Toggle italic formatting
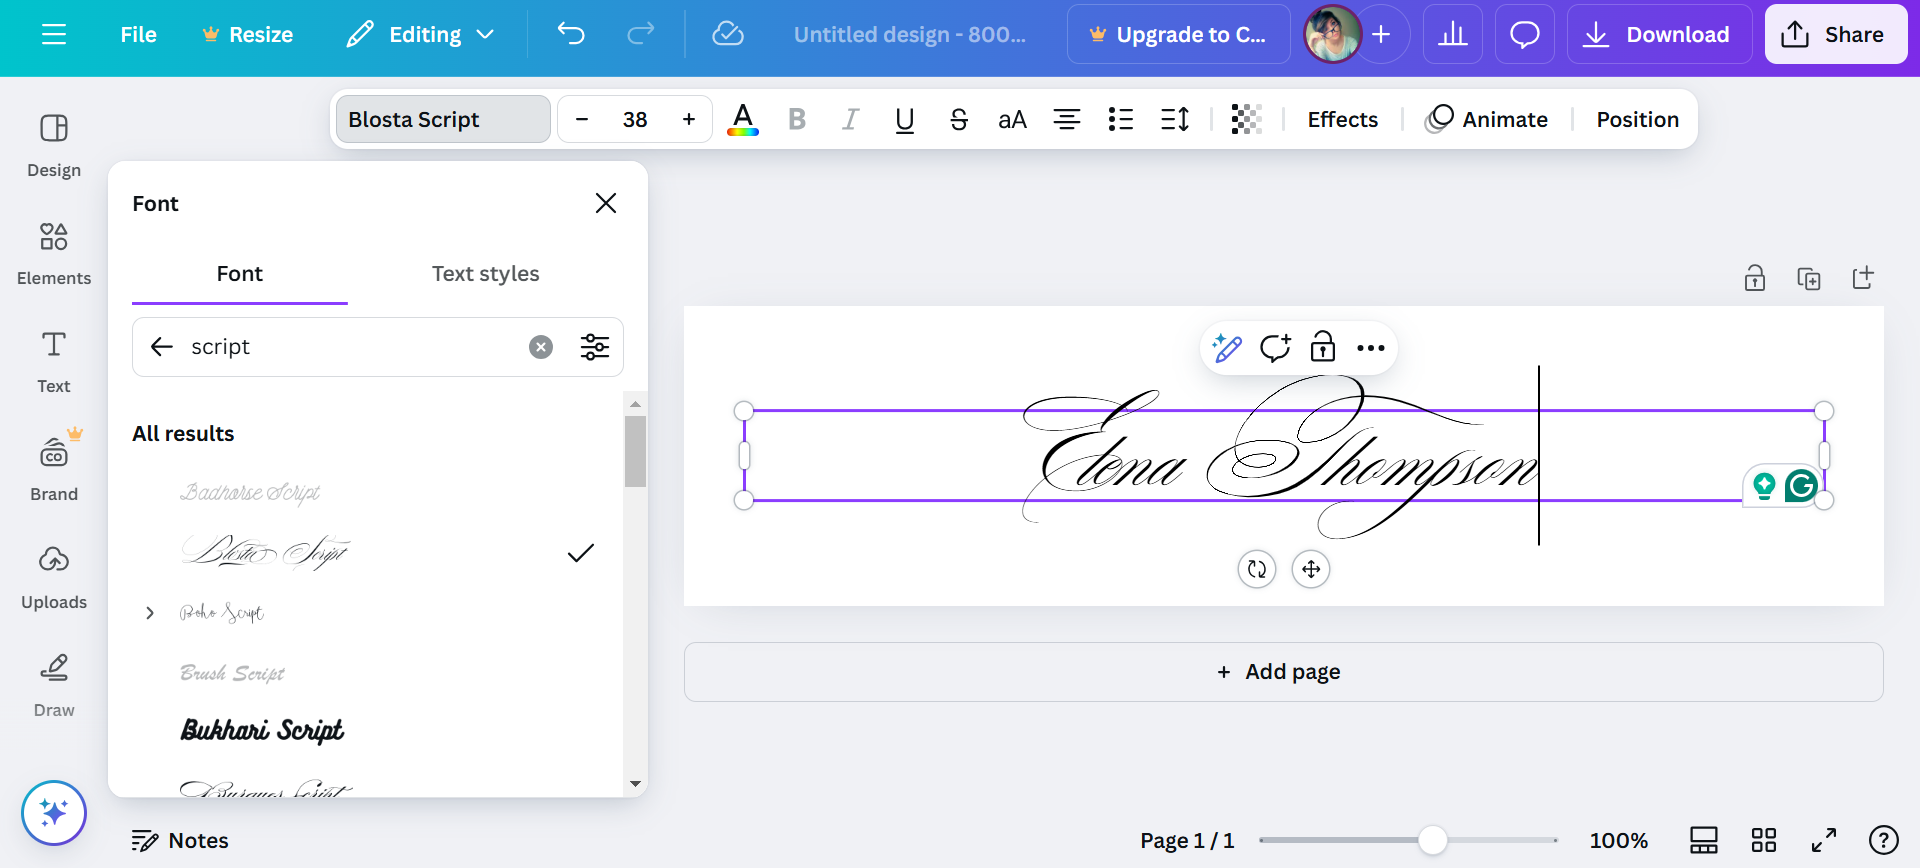Viewport: 1920px width, 868px height. pos(850,120)
